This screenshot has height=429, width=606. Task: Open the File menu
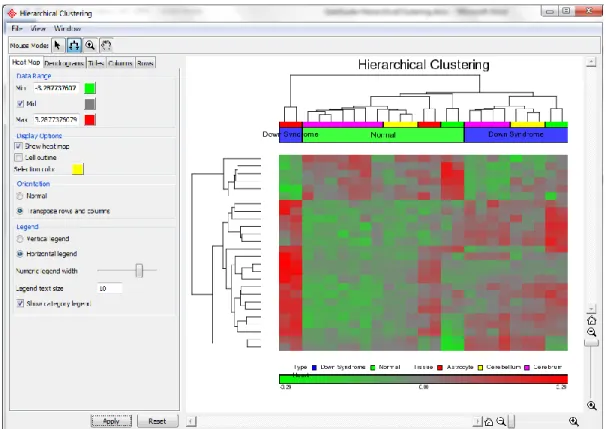(x=17, y=28)
